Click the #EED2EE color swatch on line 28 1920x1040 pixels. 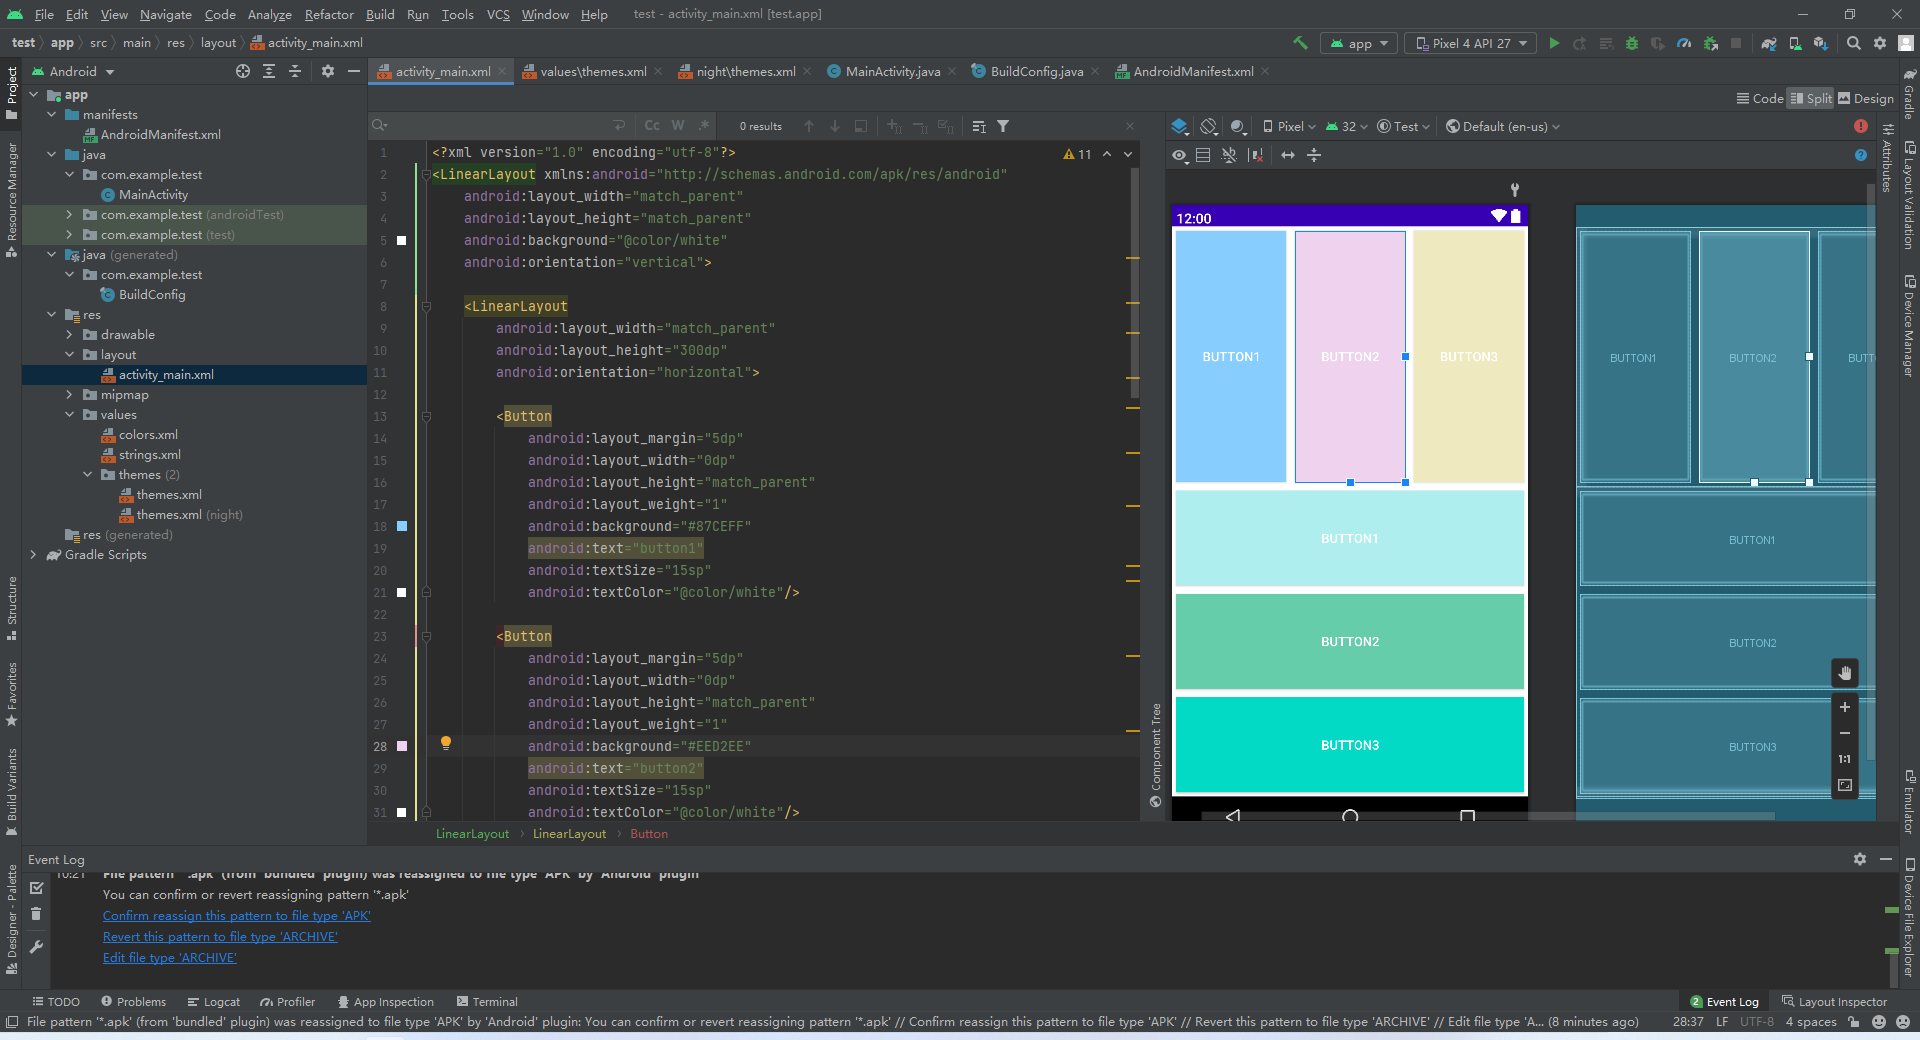coord(402,746)
